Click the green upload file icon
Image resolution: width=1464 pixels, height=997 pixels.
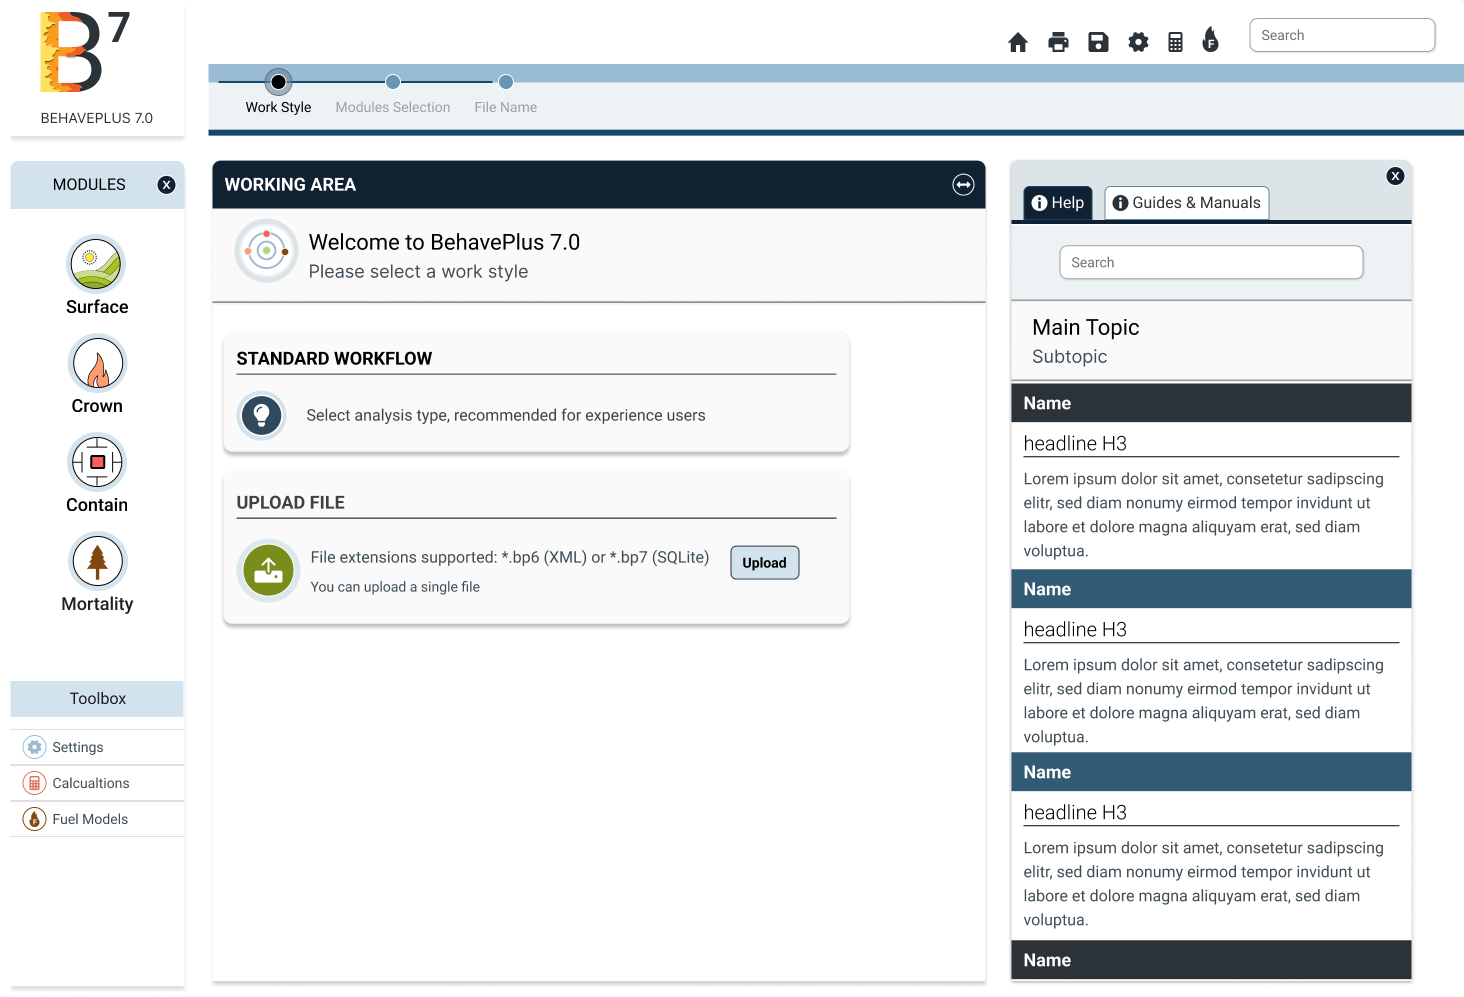[x=268, y=570]
